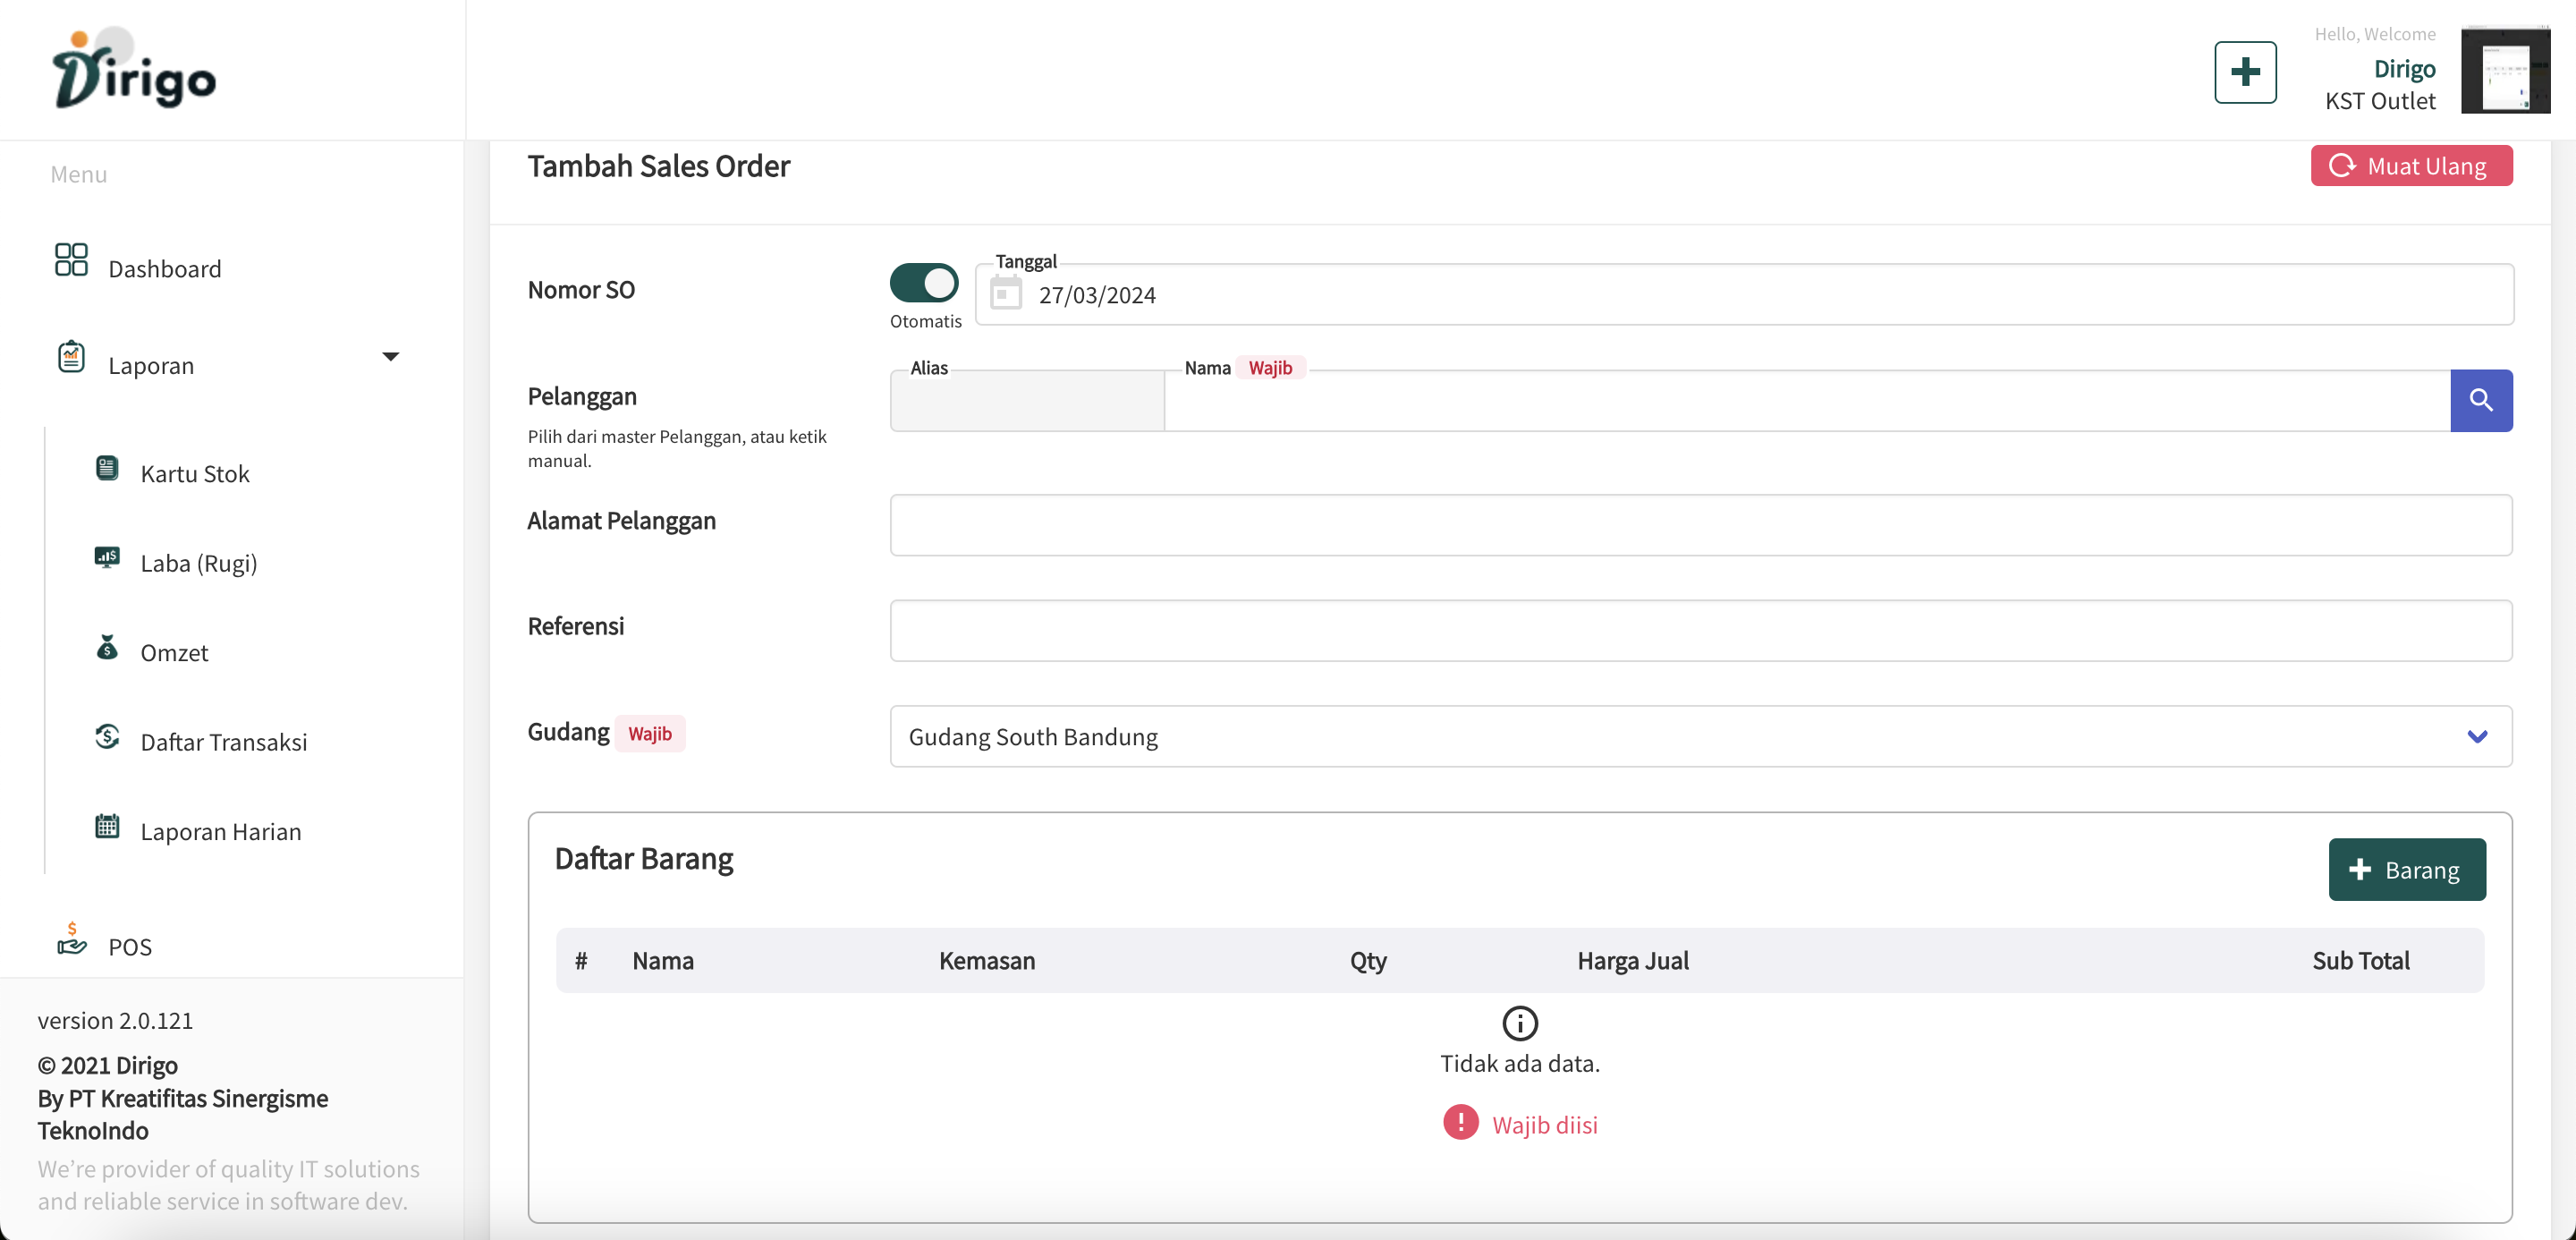Image resolution: width=2576 pixels, height=1240 pixels.
Task: Click the Dashboard grid icon
Action: 71,260
